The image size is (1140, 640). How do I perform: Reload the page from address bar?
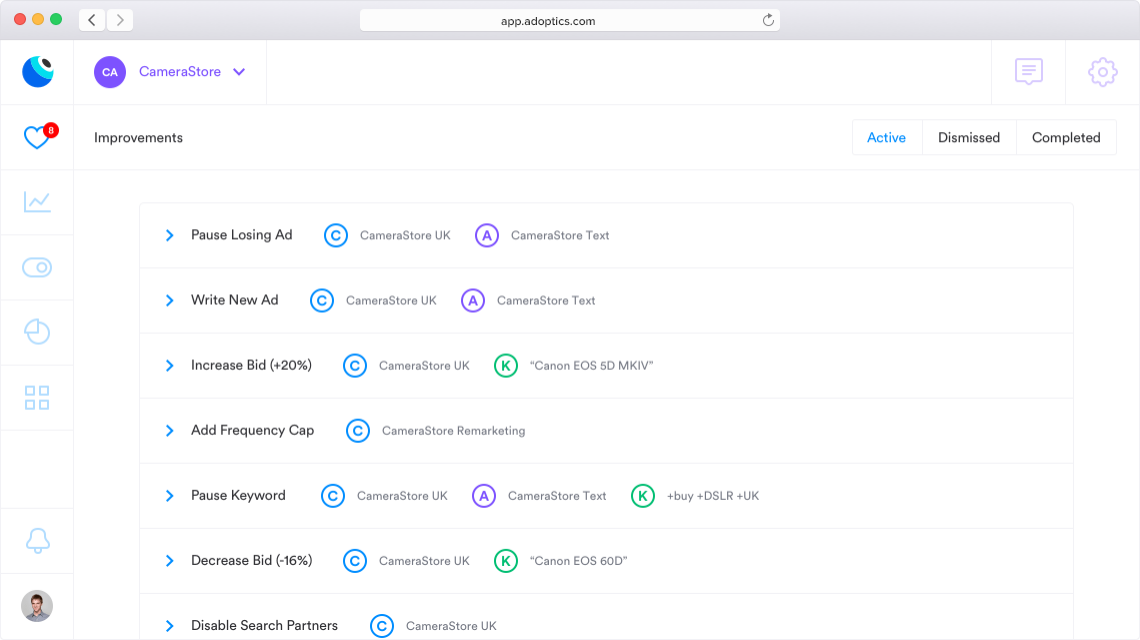tap(768, 20)
